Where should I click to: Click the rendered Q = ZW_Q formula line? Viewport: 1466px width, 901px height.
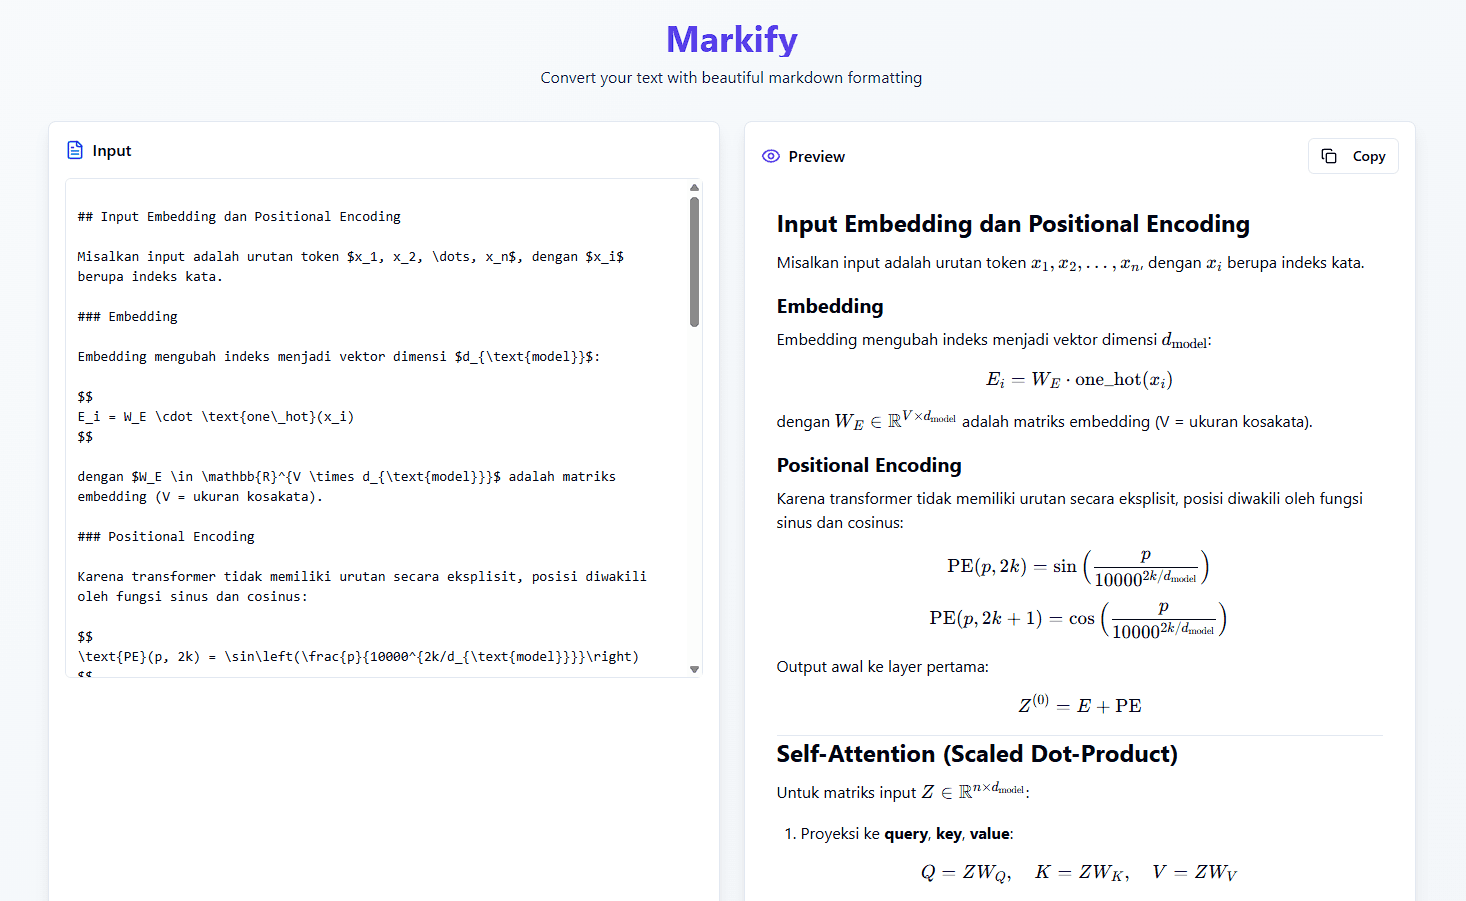[x=1079, y=872]
